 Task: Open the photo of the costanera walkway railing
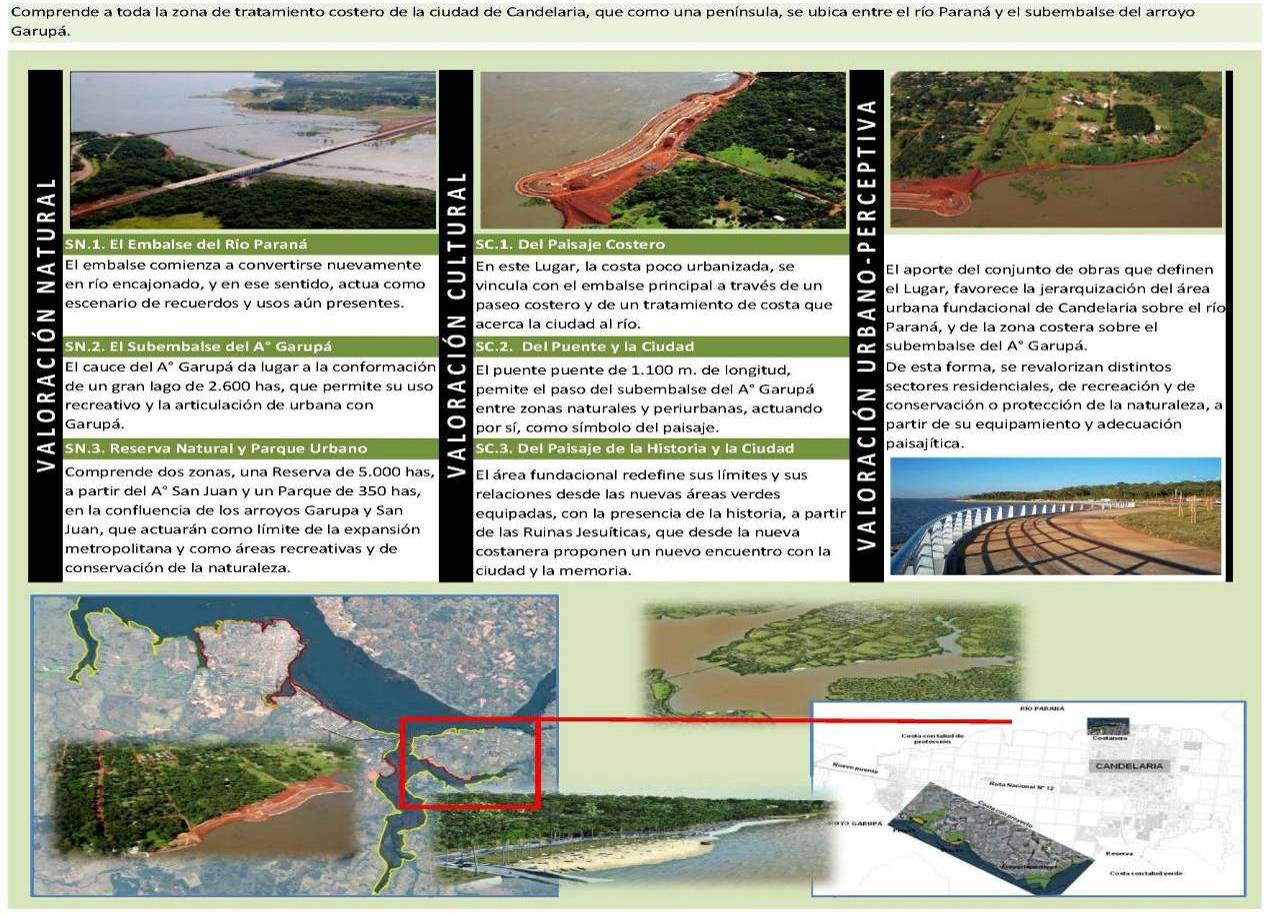(1056, 516)
